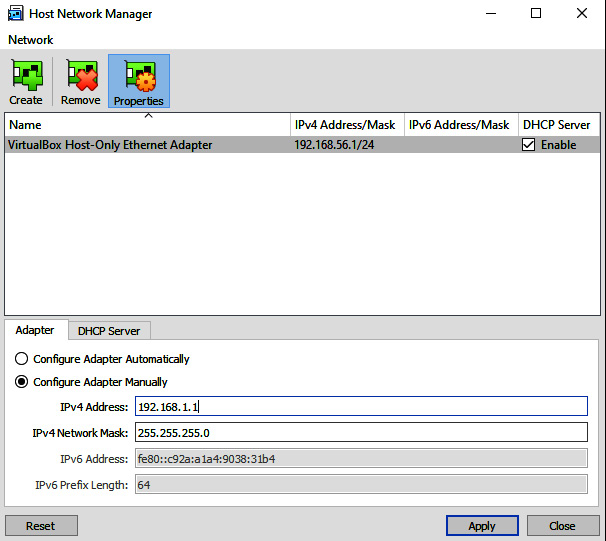Viewport: 606px width, 541px height.
Task: Click the IPv4 Network Mask field
Action: tap(361, 432)
